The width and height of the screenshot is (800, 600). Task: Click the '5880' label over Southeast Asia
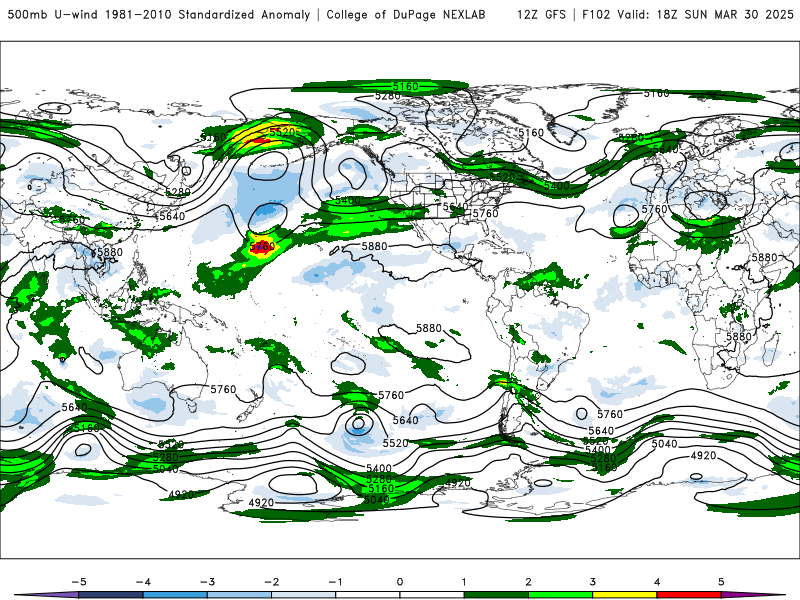[x=109, y=252]
